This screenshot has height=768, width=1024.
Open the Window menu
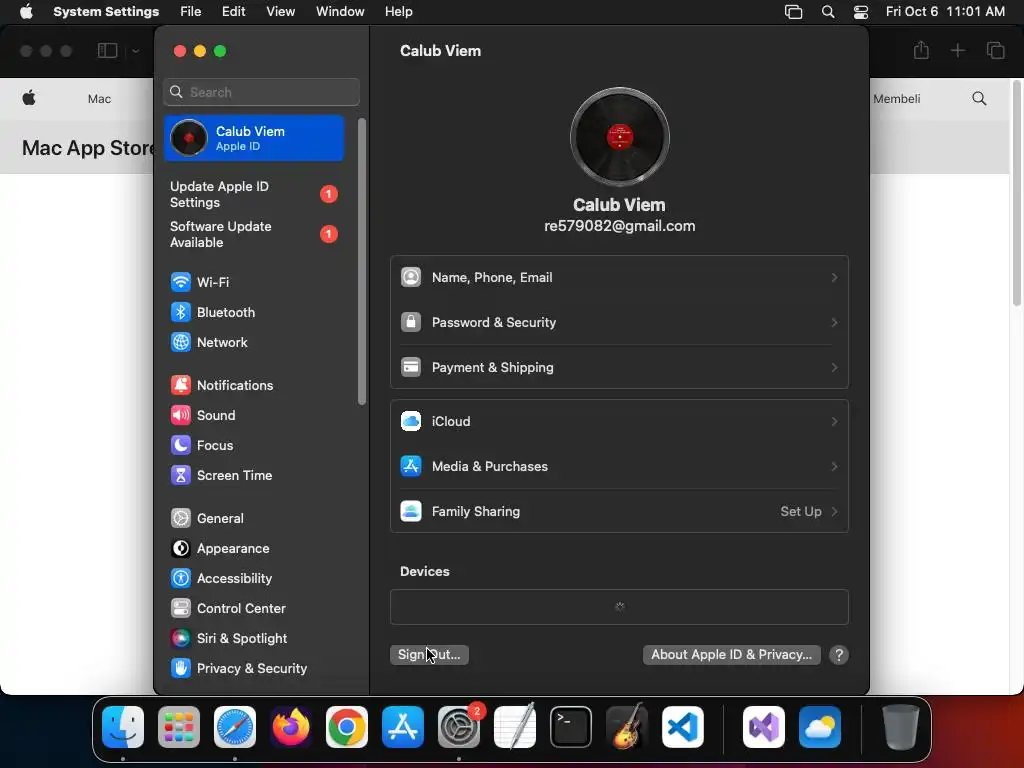(340, 11)
